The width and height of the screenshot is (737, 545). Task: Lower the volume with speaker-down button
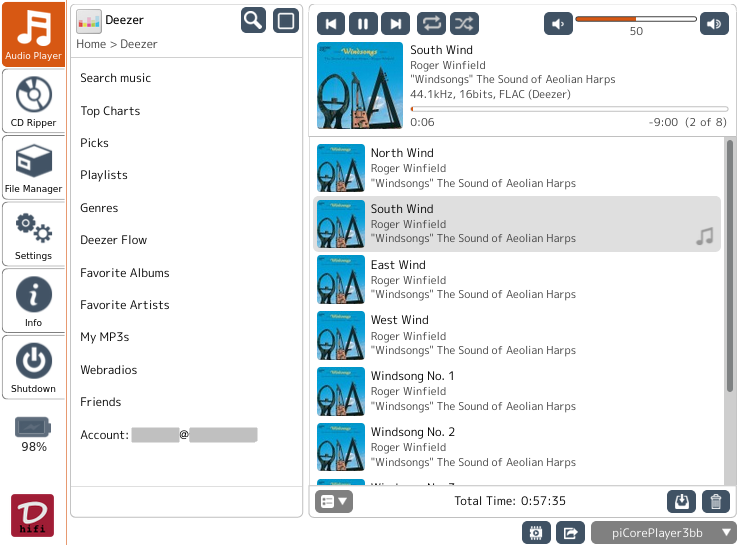pyautogui.click(x=558, y=23)
